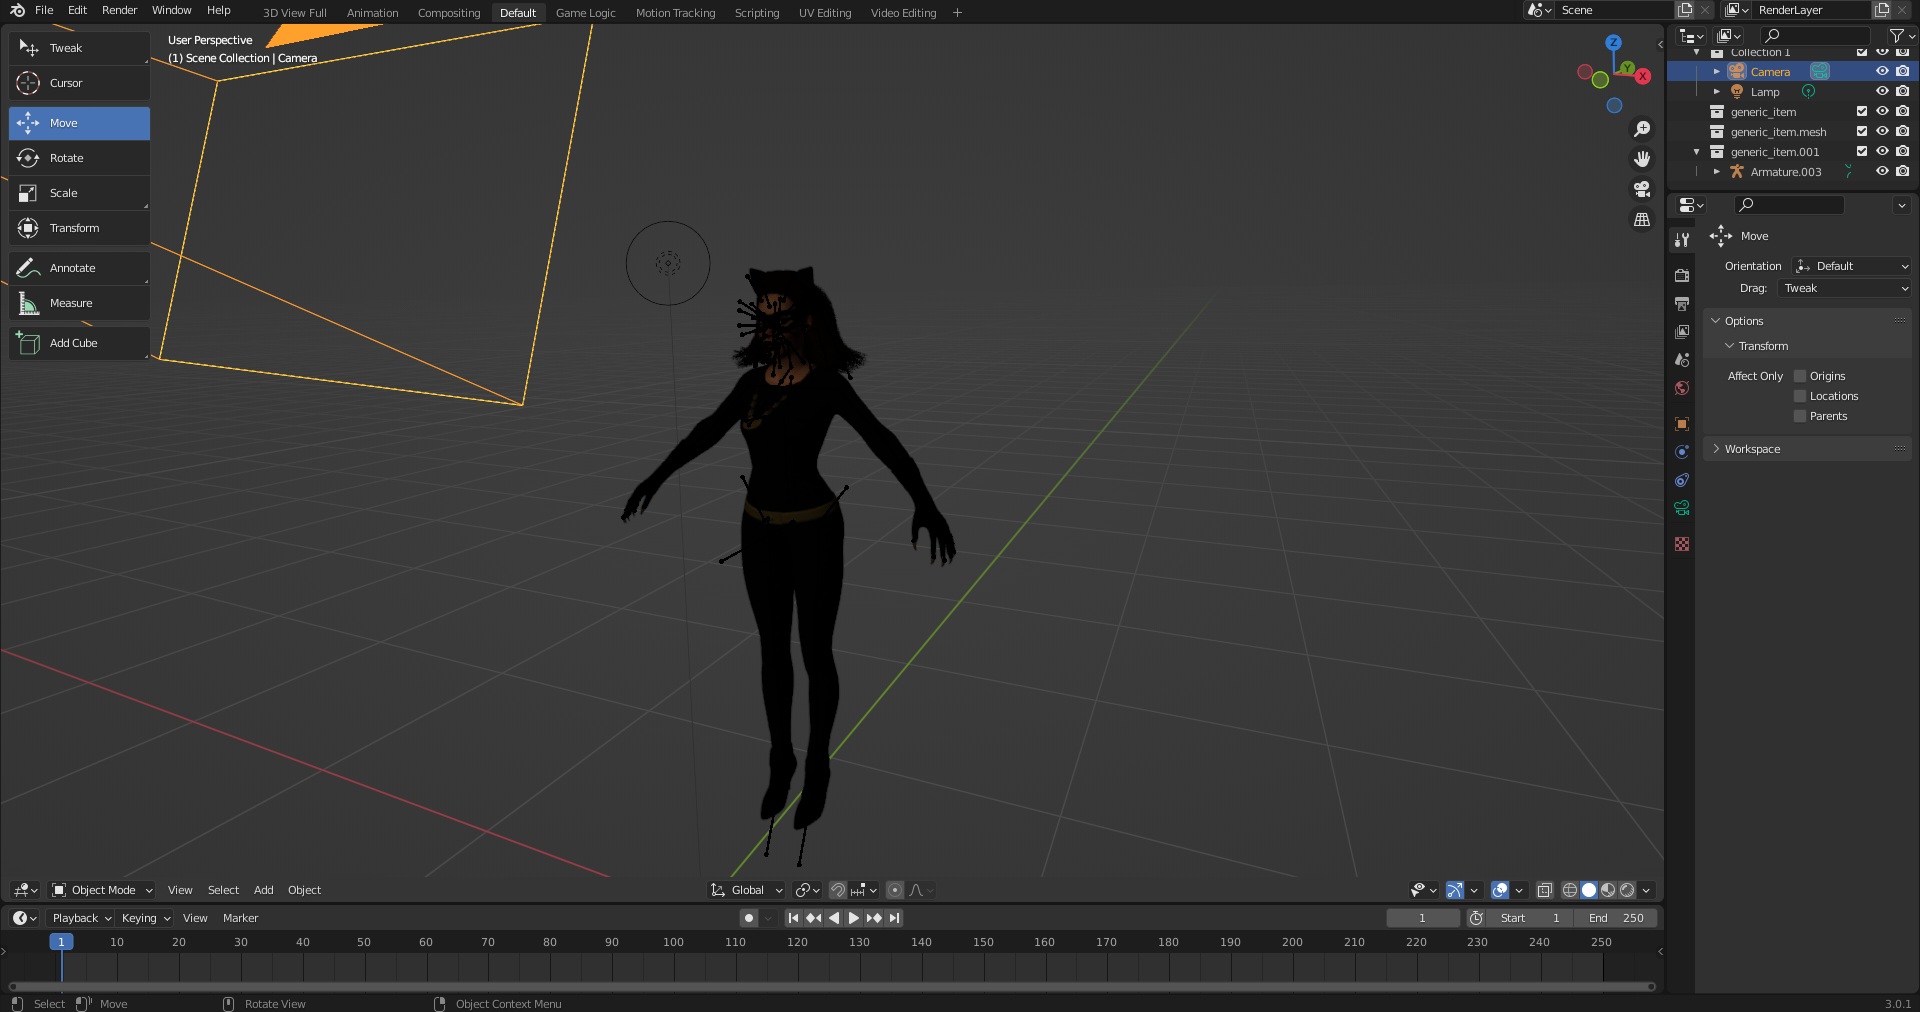Click the Marker menu in timeline

point(240,918)
